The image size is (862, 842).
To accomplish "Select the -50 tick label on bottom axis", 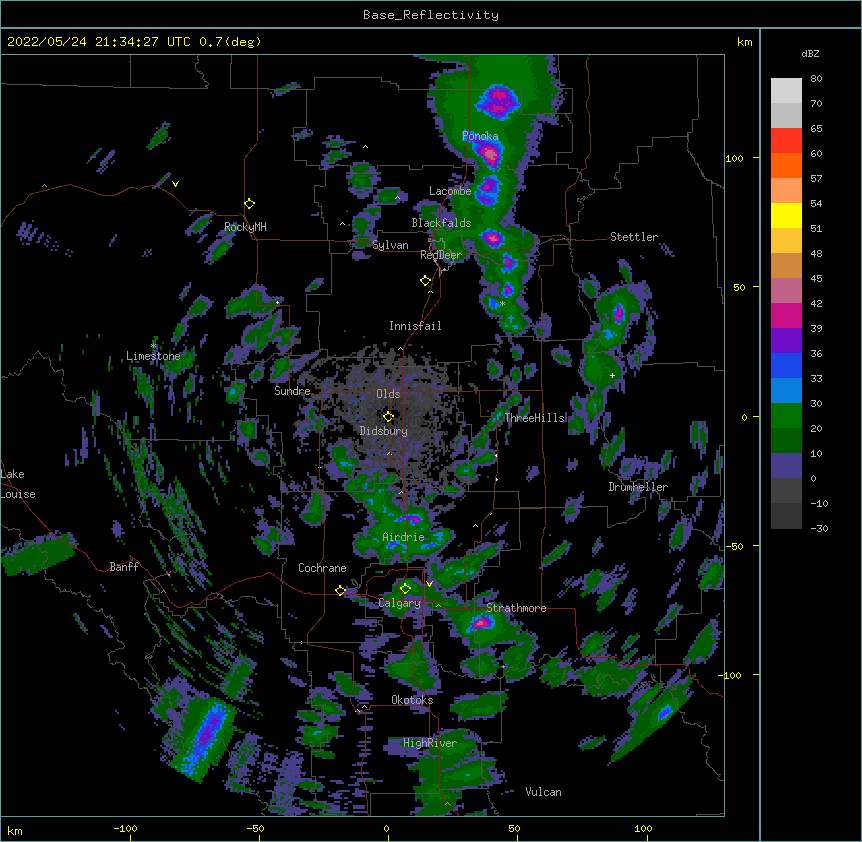I will (x=255, y=828).
